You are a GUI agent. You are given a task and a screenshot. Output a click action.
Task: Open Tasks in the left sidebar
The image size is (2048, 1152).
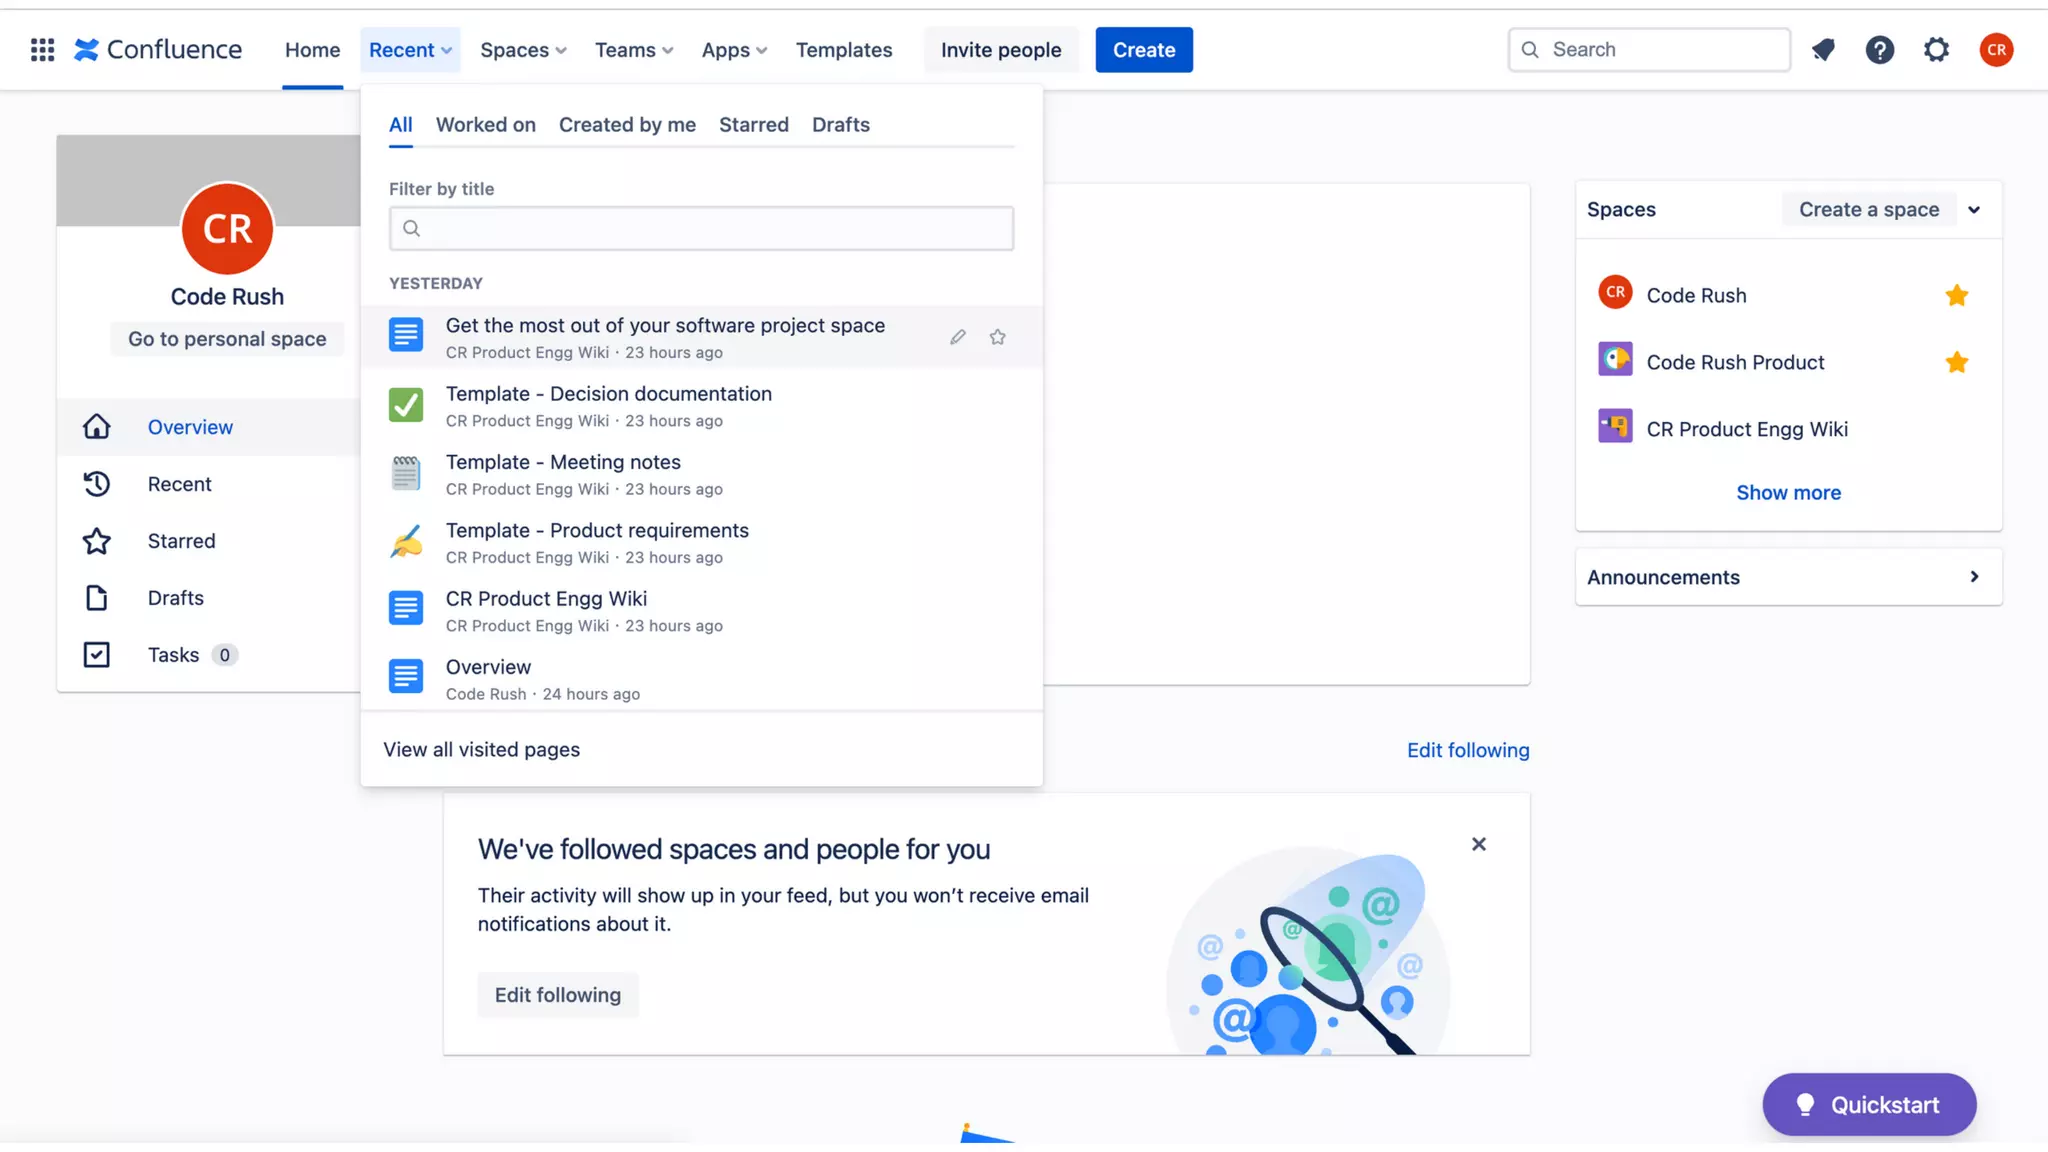(x=173, y=654)
